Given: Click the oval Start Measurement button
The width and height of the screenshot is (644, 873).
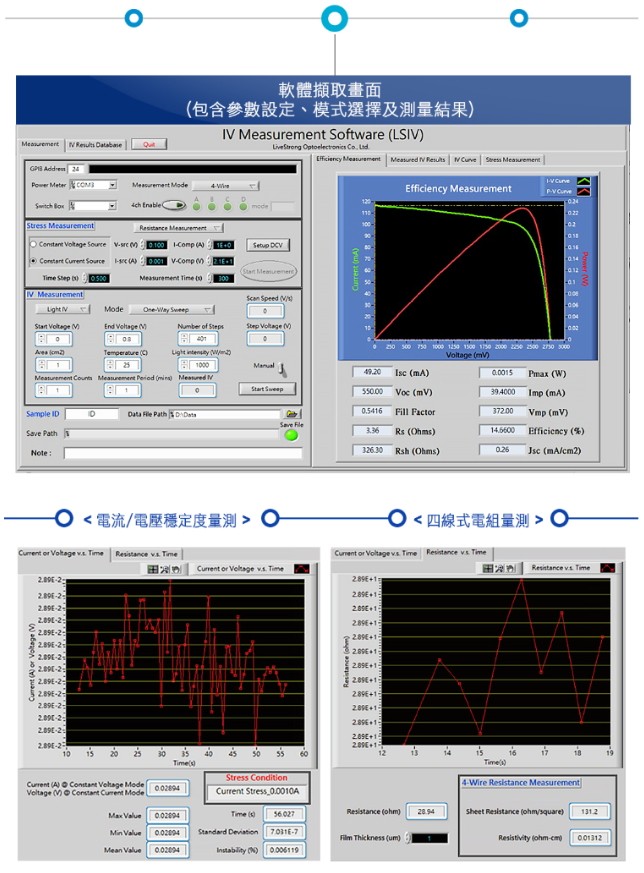Looking at the screenshot, I should point(268,271).
